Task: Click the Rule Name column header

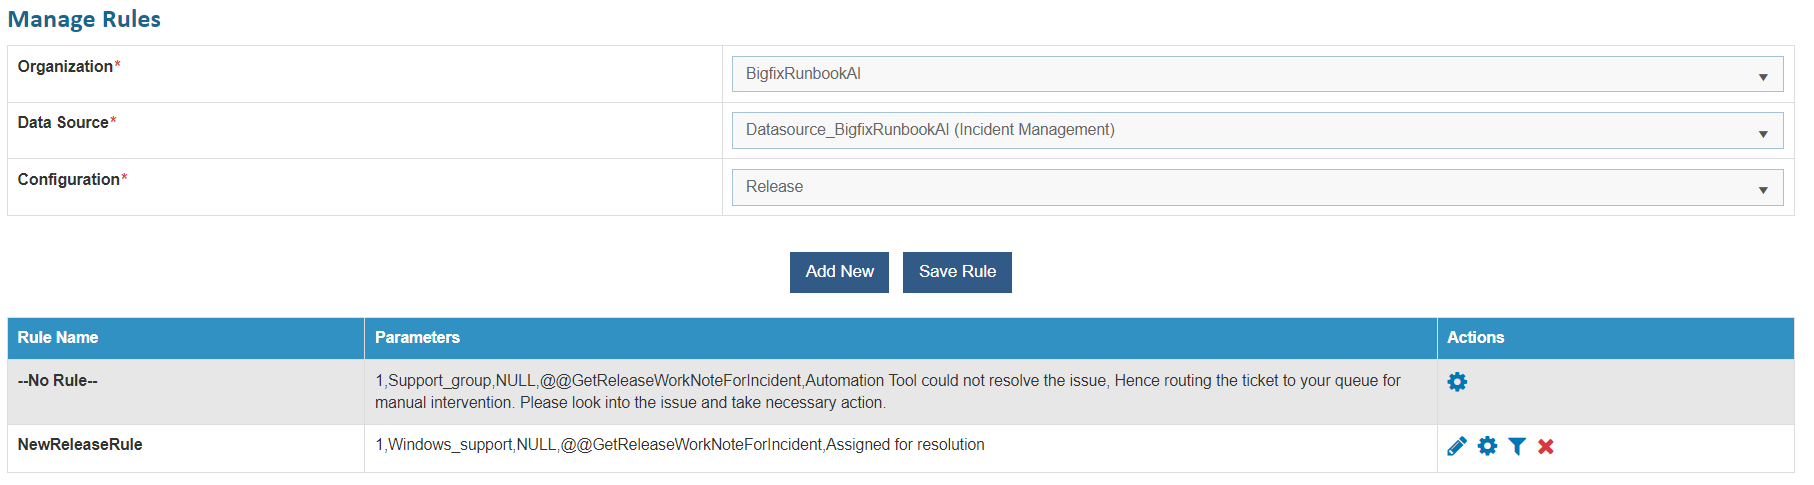Action: (x=58, y=338)
